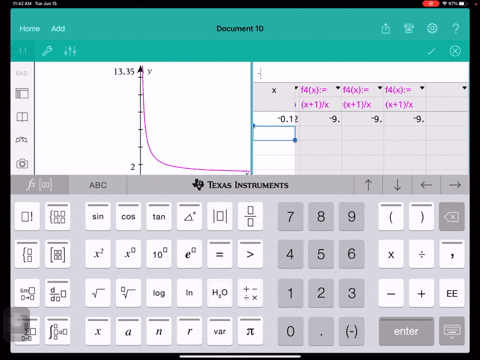Open the calculator handheld icon in the header
The height and width of the screenshot is (360, 480).
click(409, 29)
